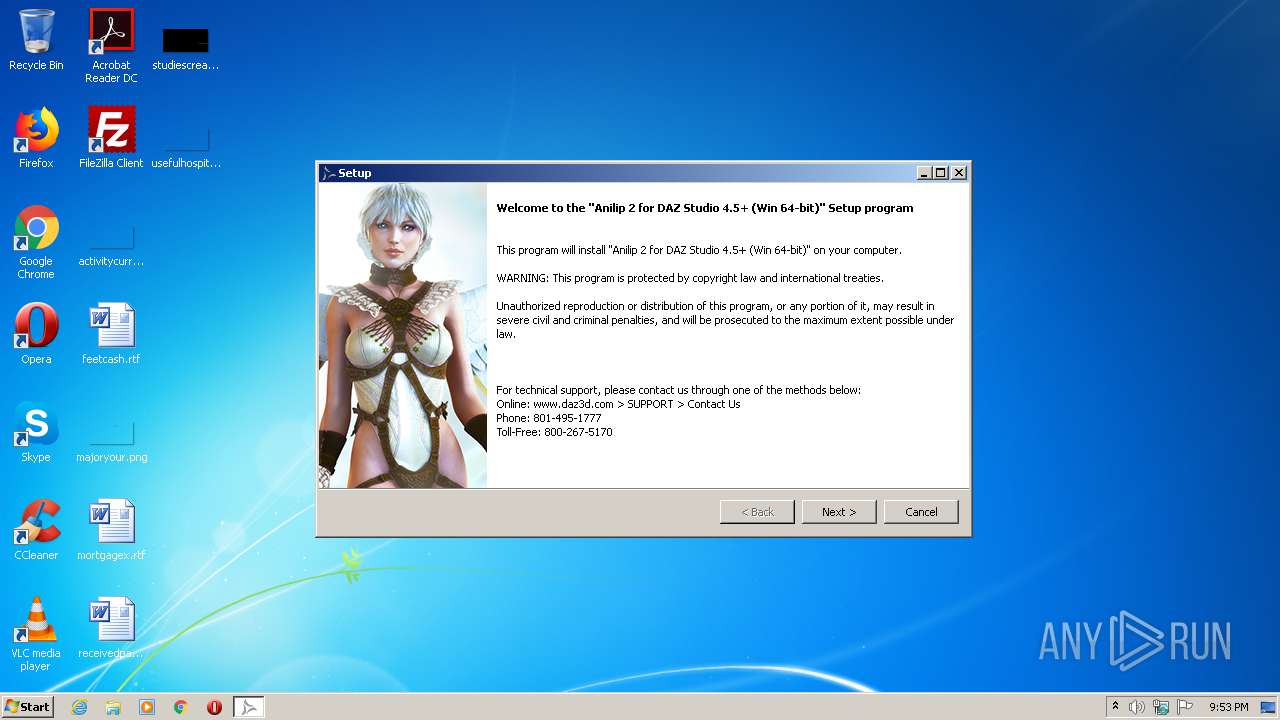
Task: Select the mortgagex.rtf document
Action: [111, 530]
